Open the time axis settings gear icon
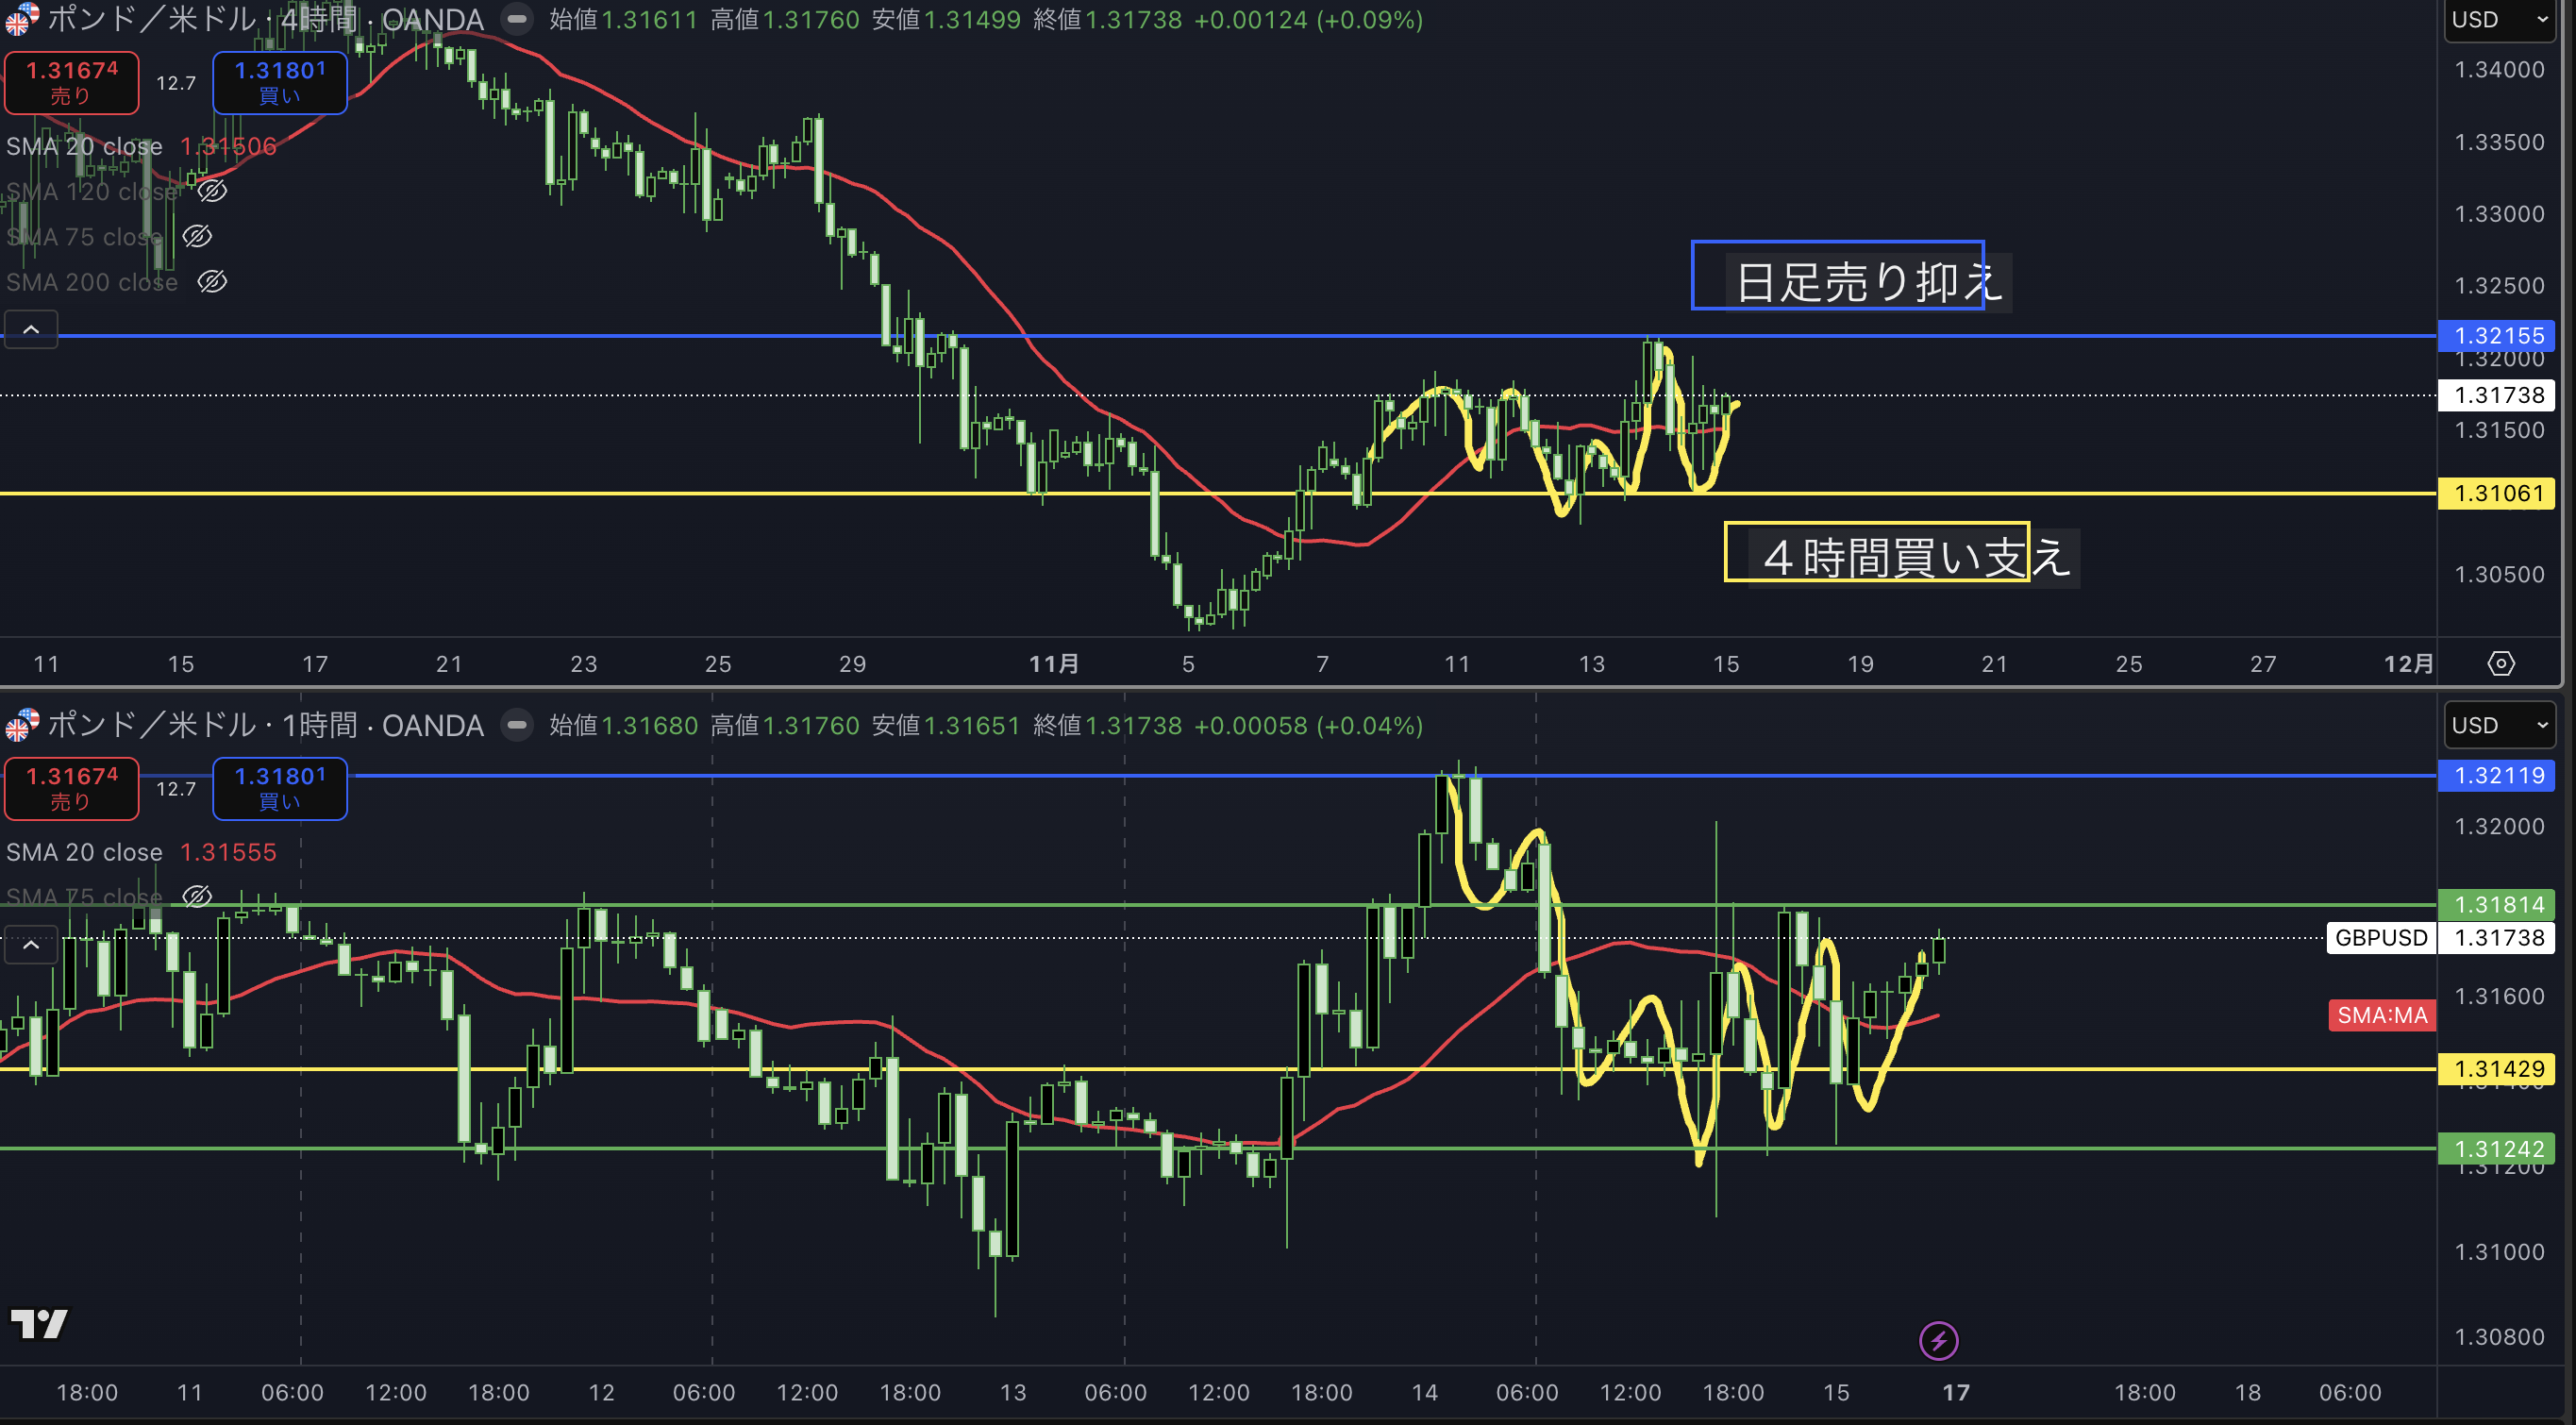 pos(2501,663)
